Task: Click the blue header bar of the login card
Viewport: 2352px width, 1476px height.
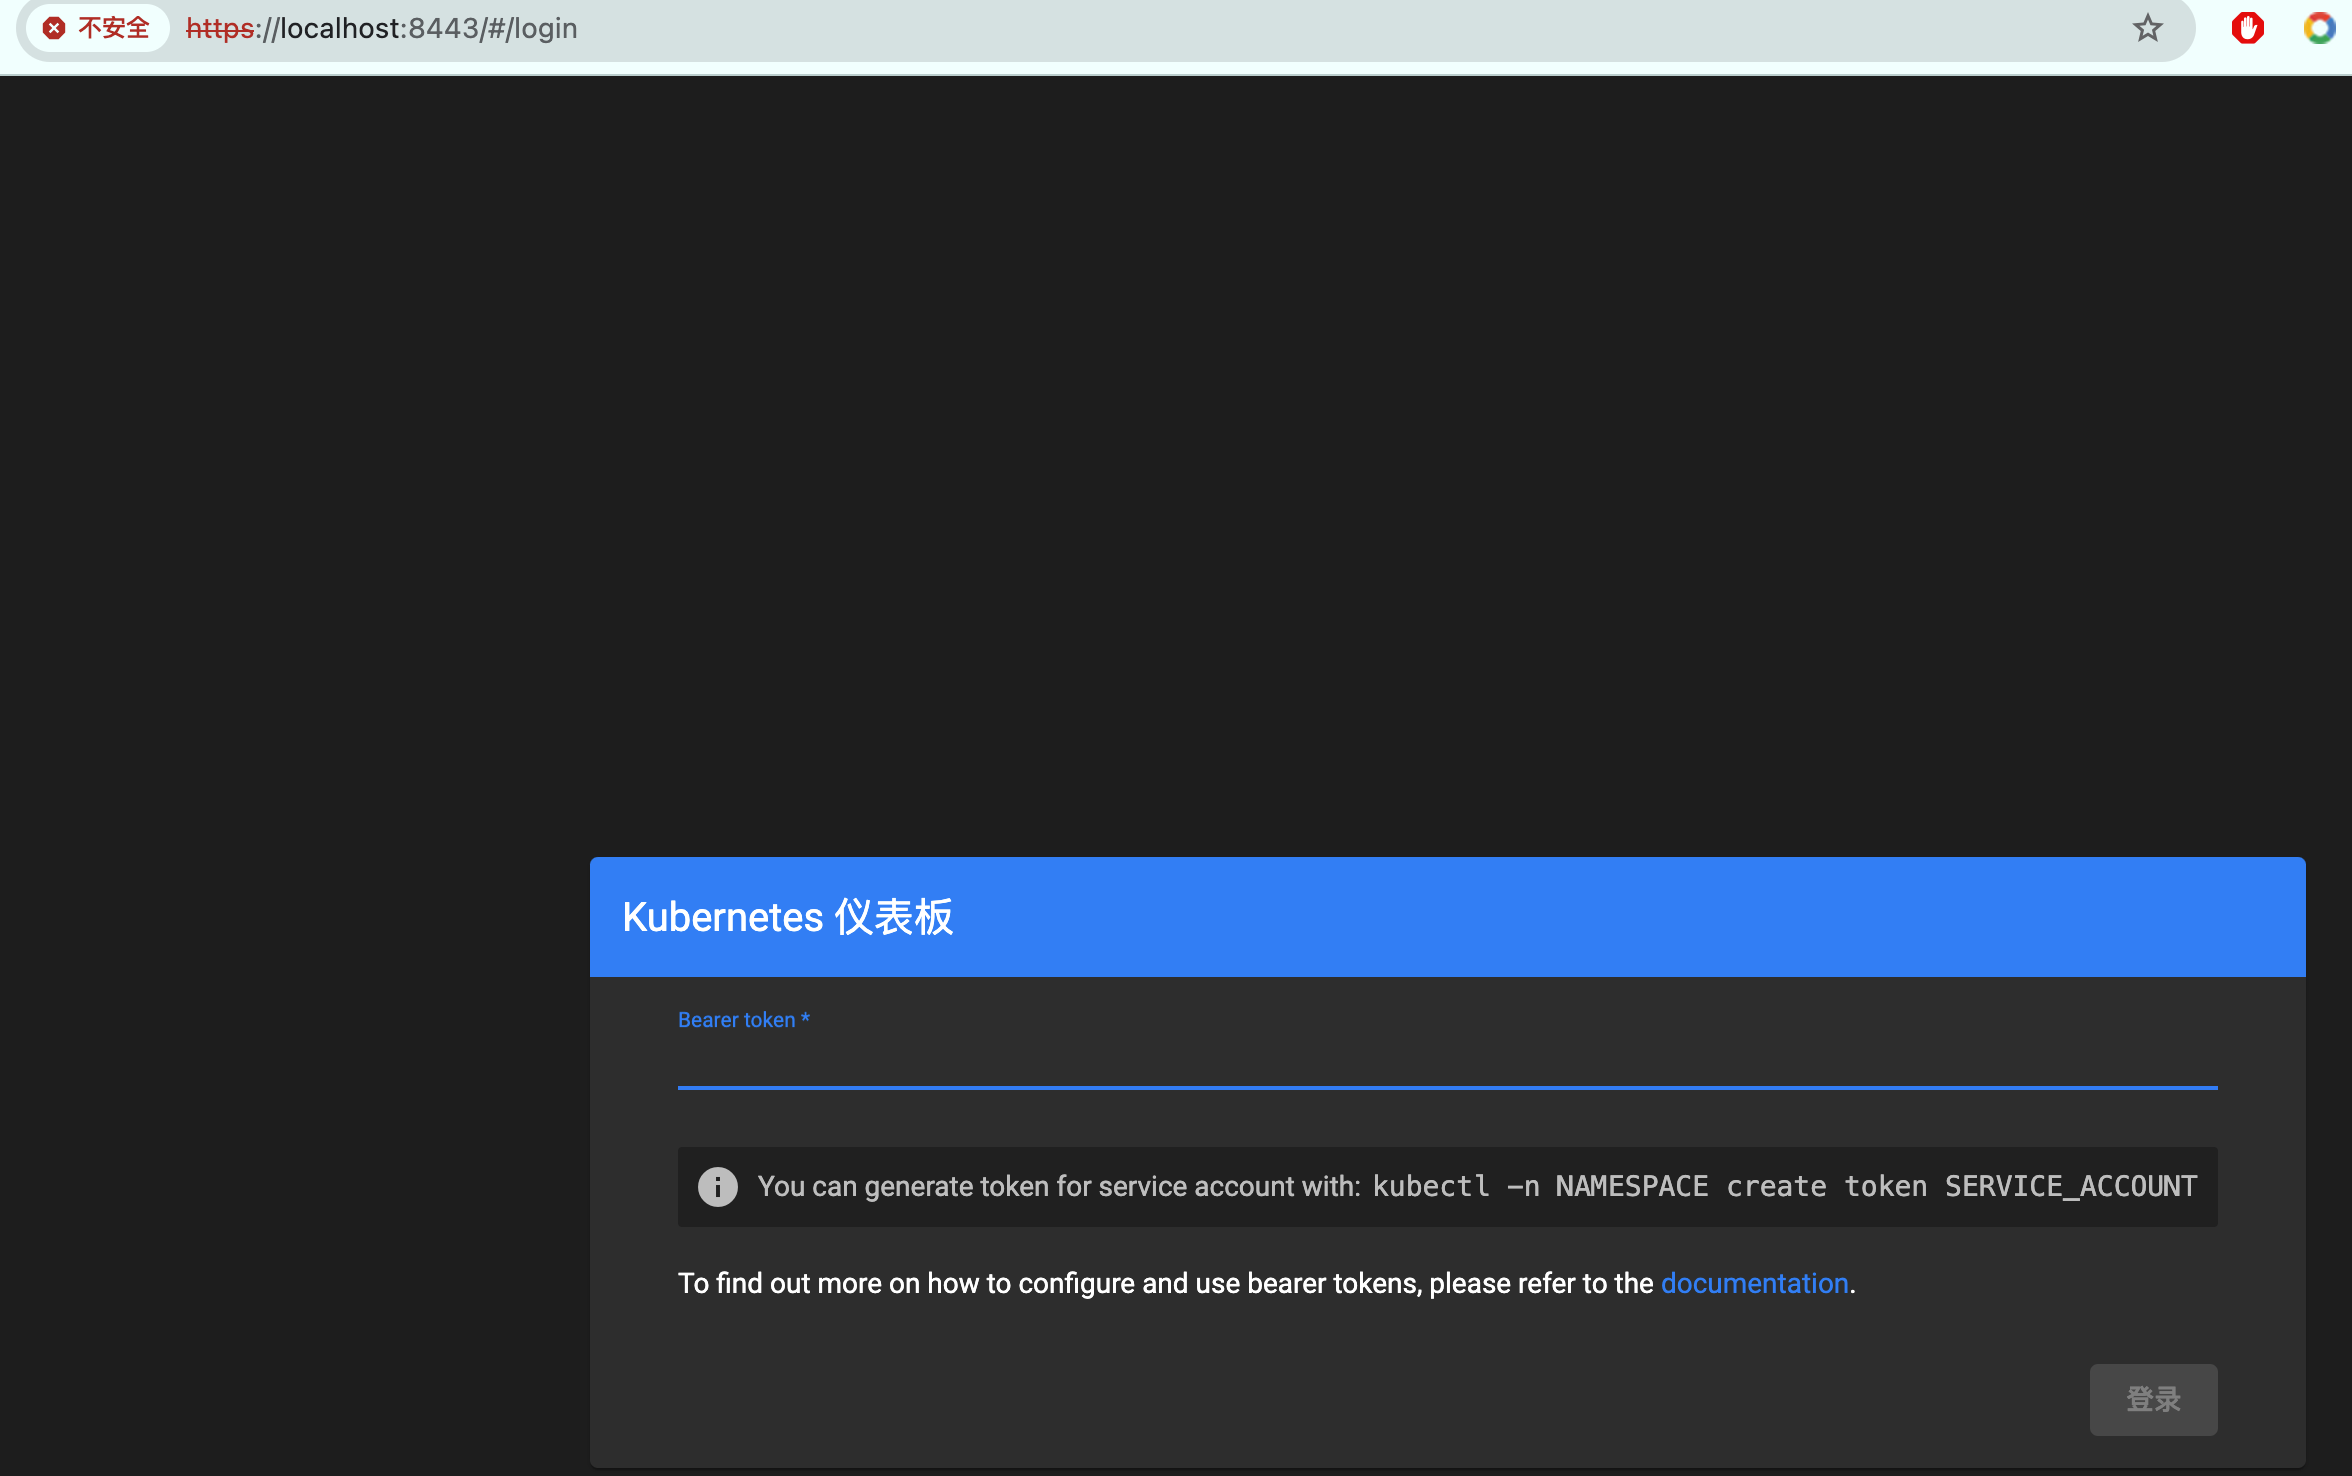Action: click(1600, 917)
